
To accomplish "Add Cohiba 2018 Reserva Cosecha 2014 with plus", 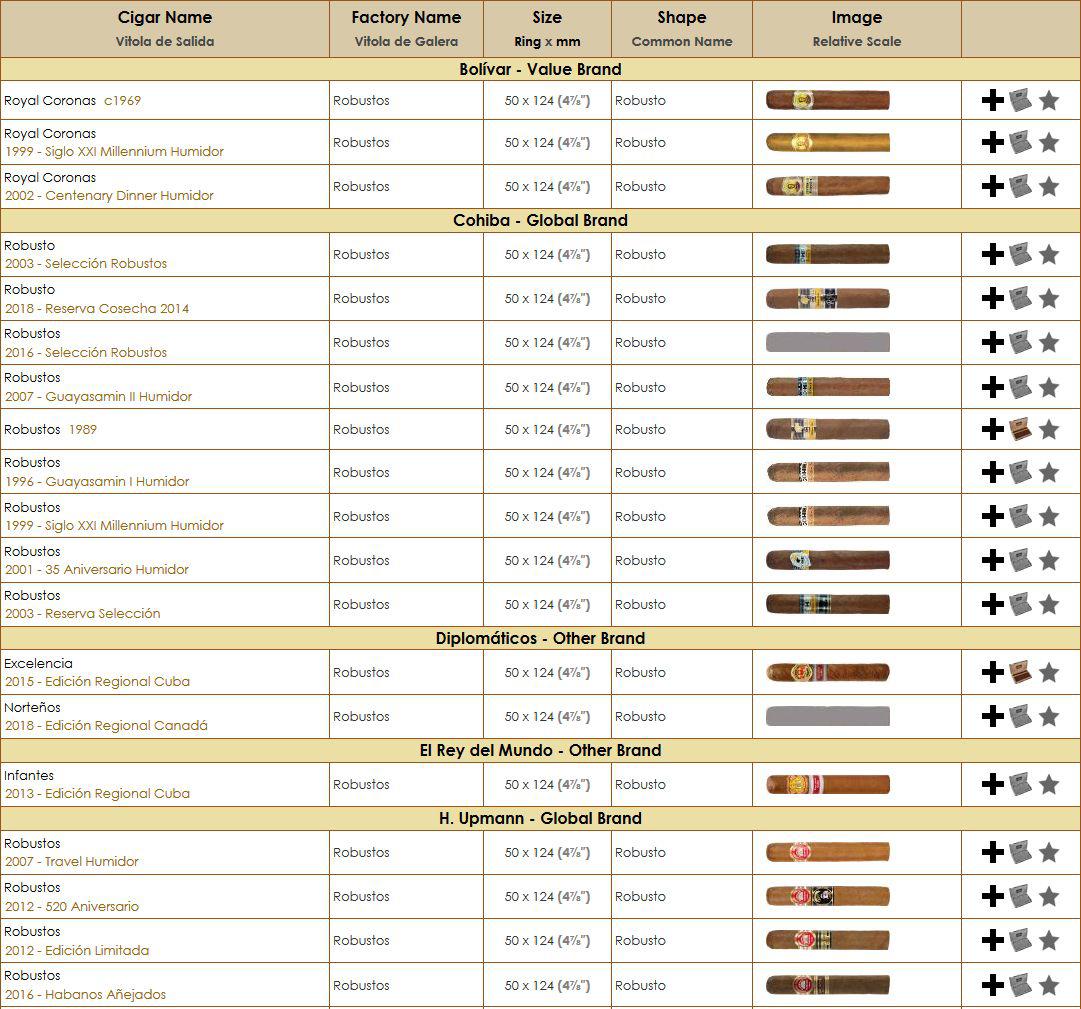I will pos(992,298).
